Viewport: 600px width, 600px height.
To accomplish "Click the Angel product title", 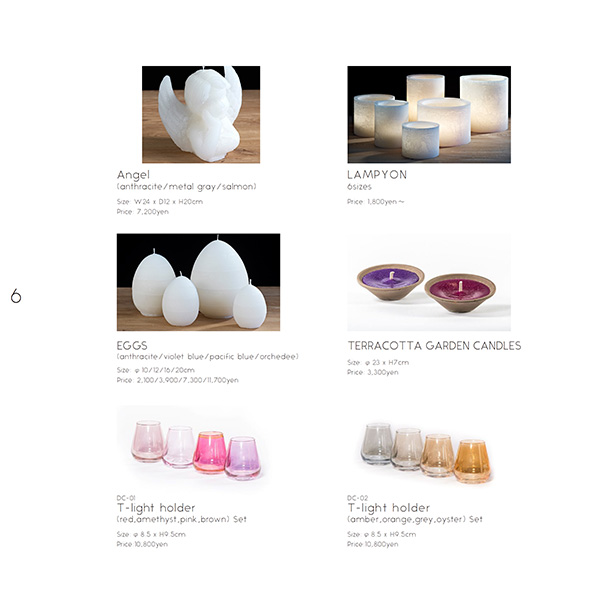I will (133, 175).
